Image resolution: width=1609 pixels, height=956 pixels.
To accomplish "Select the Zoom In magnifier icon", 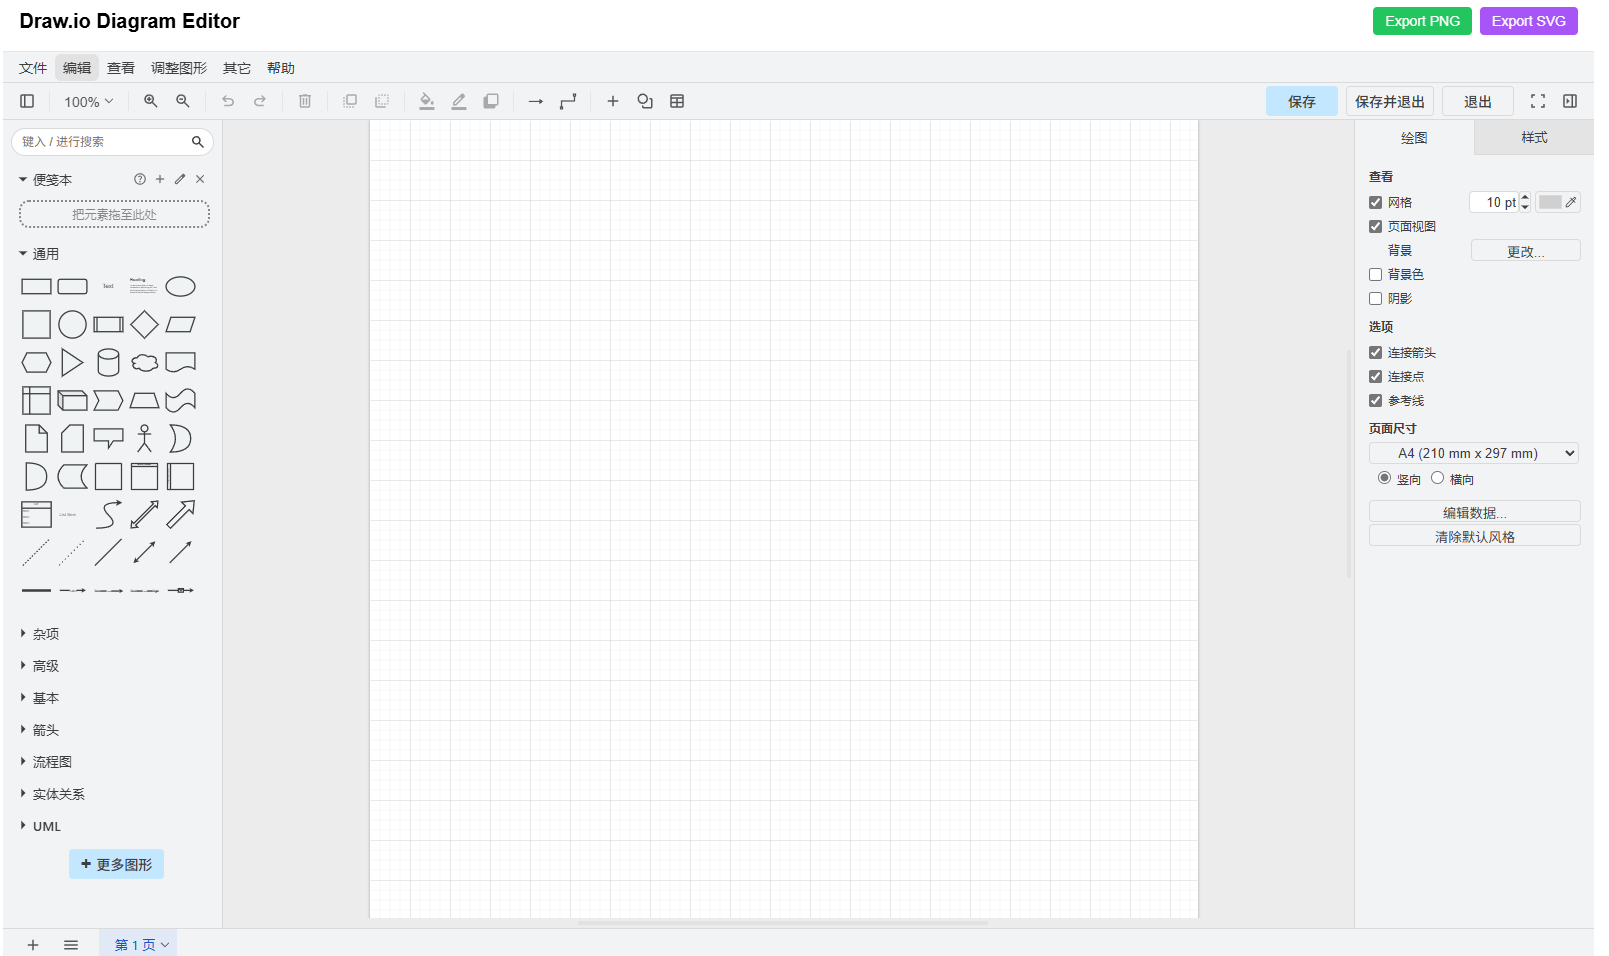I will coord(150,101).
